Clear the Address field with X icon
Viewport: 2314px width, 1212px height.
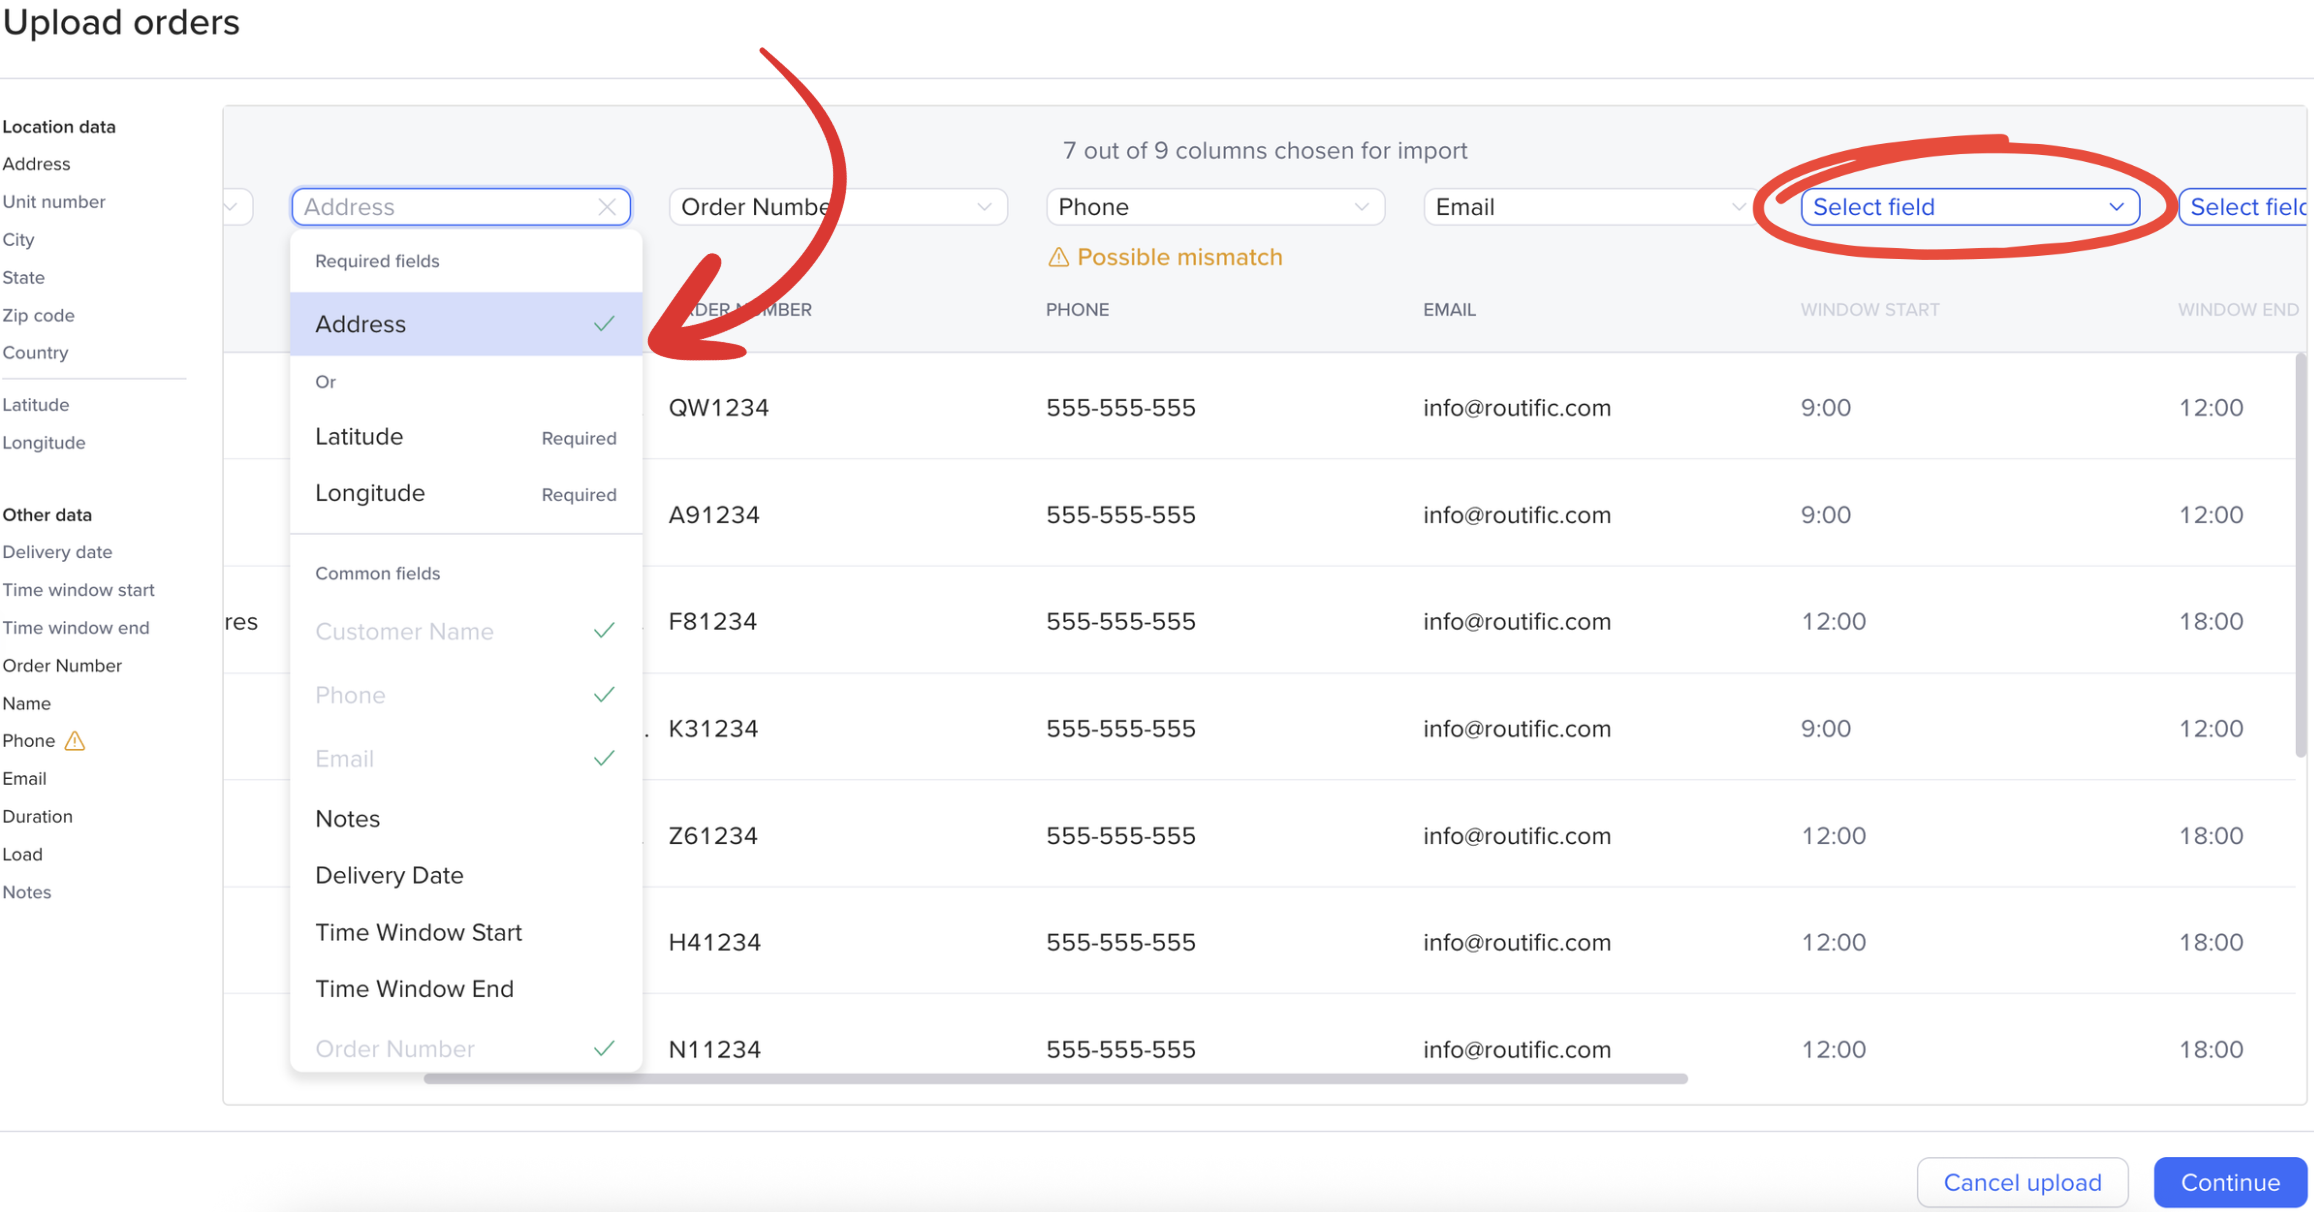click(x=606, y=207)
